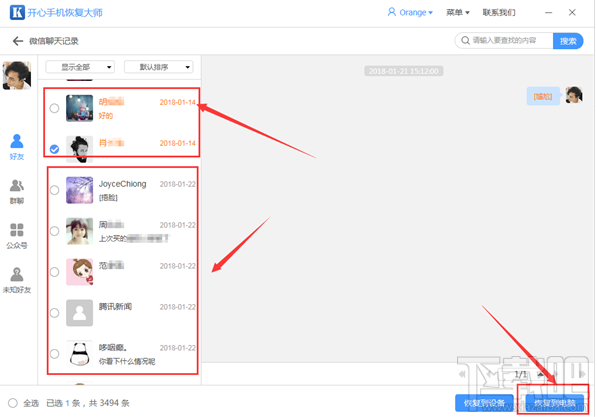Click the 恢复到电脑 button
Viewport: 597px width, 417px height.
click(x=555, y=403)
